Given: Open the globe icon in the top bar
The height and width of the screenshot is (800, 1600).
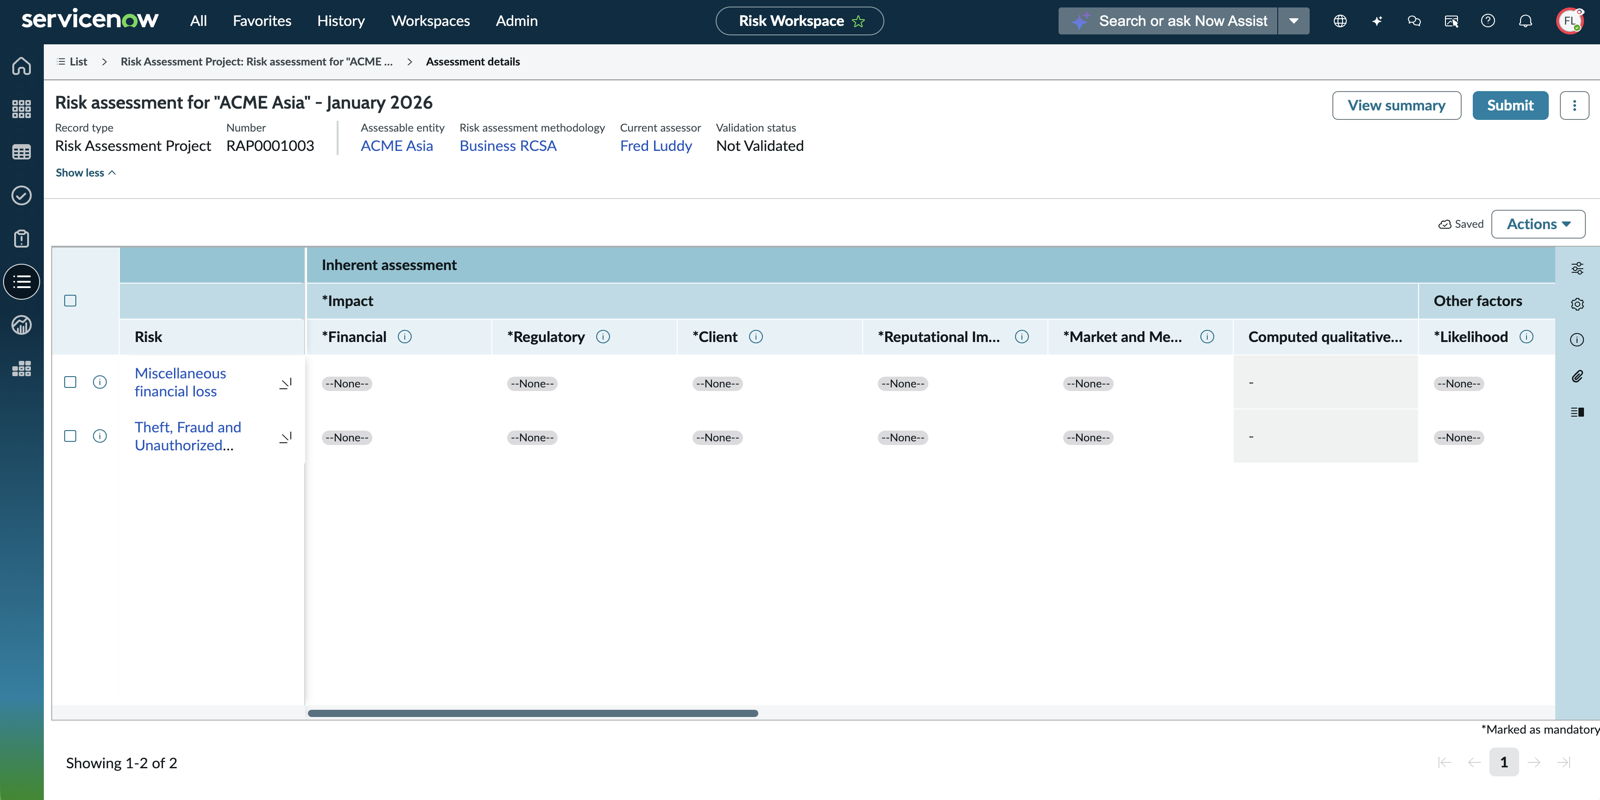Looking at the screenshot, I should click(1340, 21).
